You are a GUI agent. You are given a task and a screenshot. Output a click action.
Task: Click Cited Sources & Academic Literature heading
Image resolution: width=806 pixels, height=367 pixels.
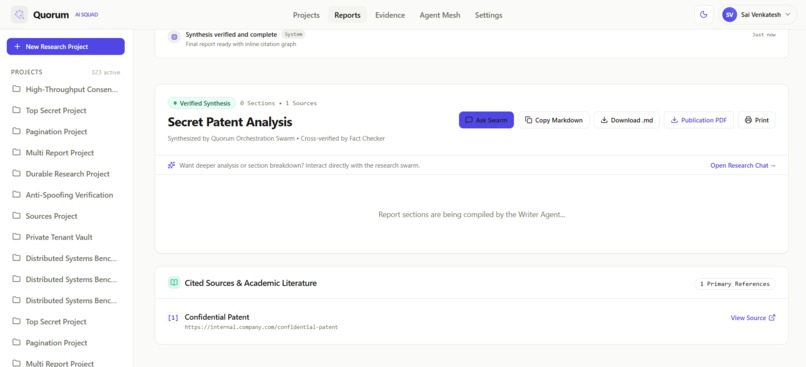tap(250, 283)
